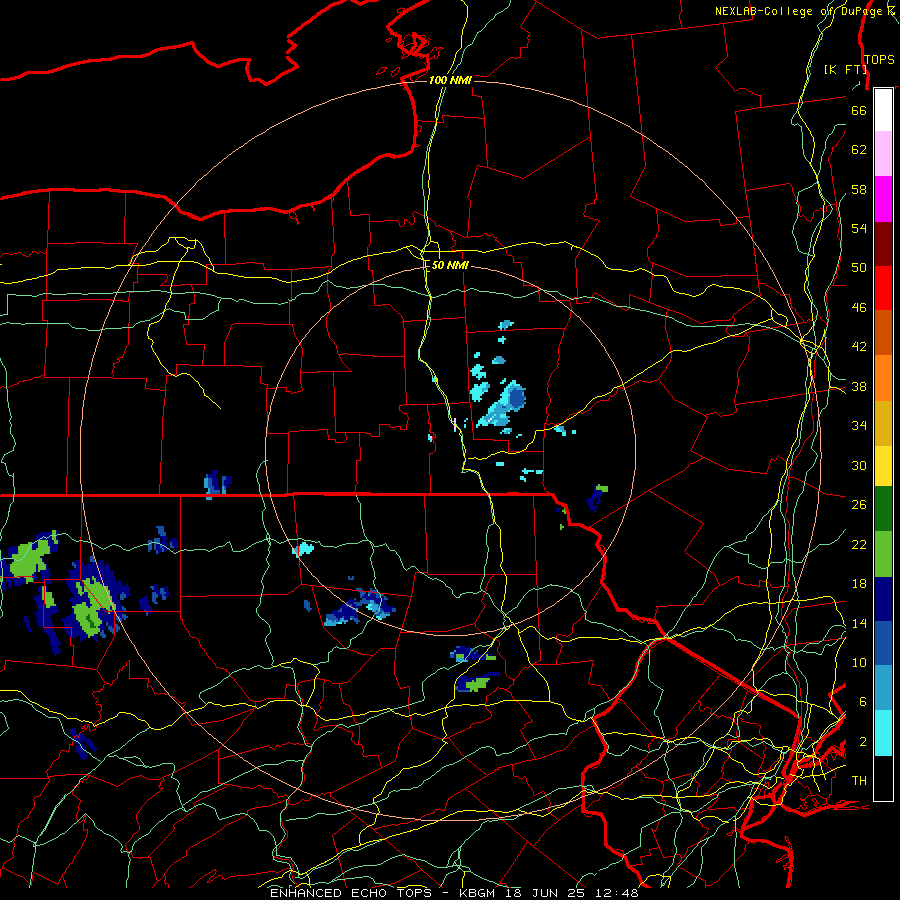
Task: Select the cyan legend swatch
Action: 883,733
